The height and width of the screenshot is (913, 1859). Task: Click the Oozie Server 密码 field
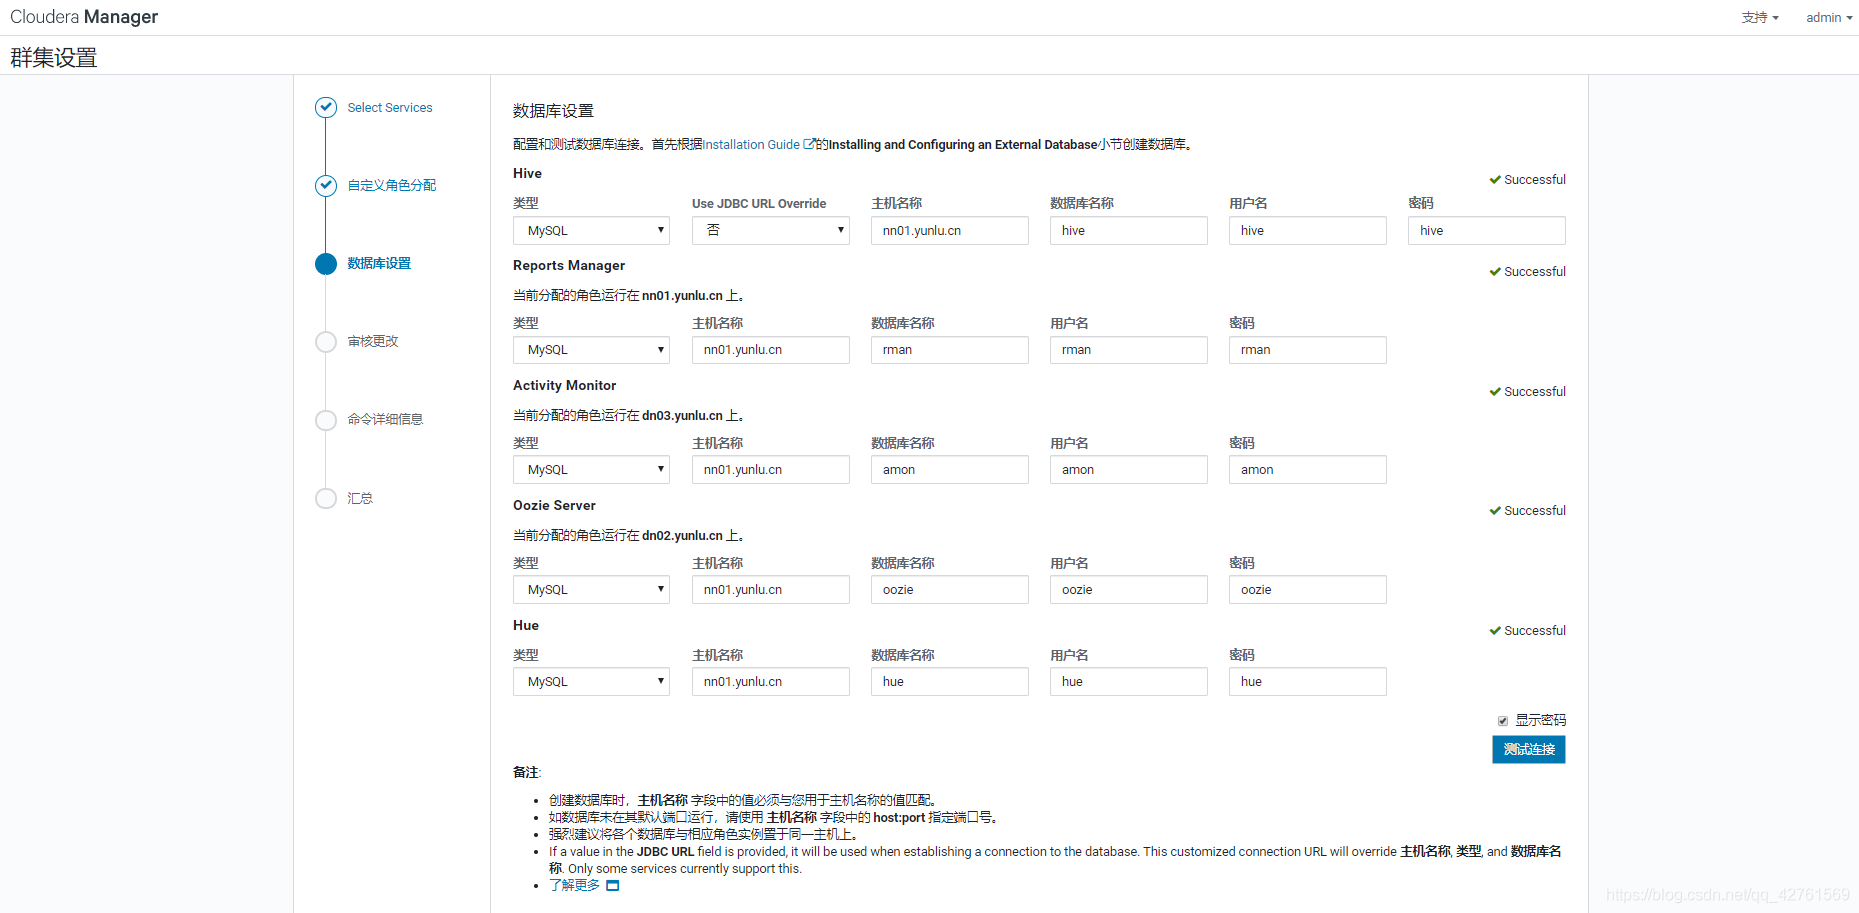pyautogui.click(x=1308, y=590)
